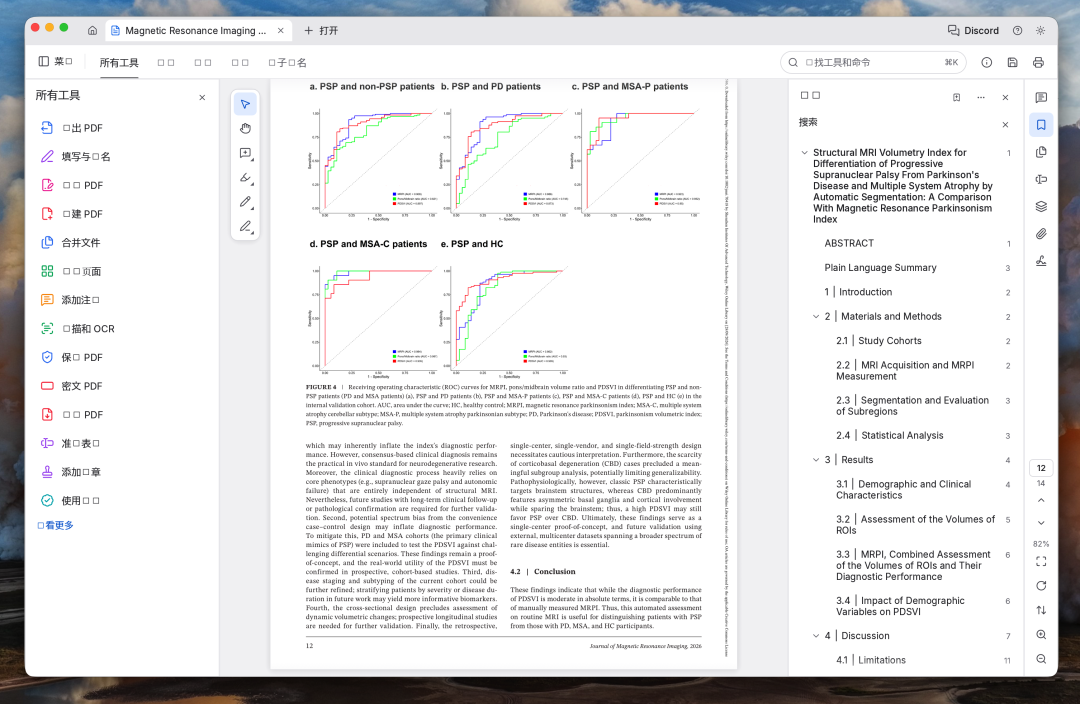Jump to 3.2 Assessment of the Volumes bookmark
The width and height of the screenshot is (1080, 704).
915,524
